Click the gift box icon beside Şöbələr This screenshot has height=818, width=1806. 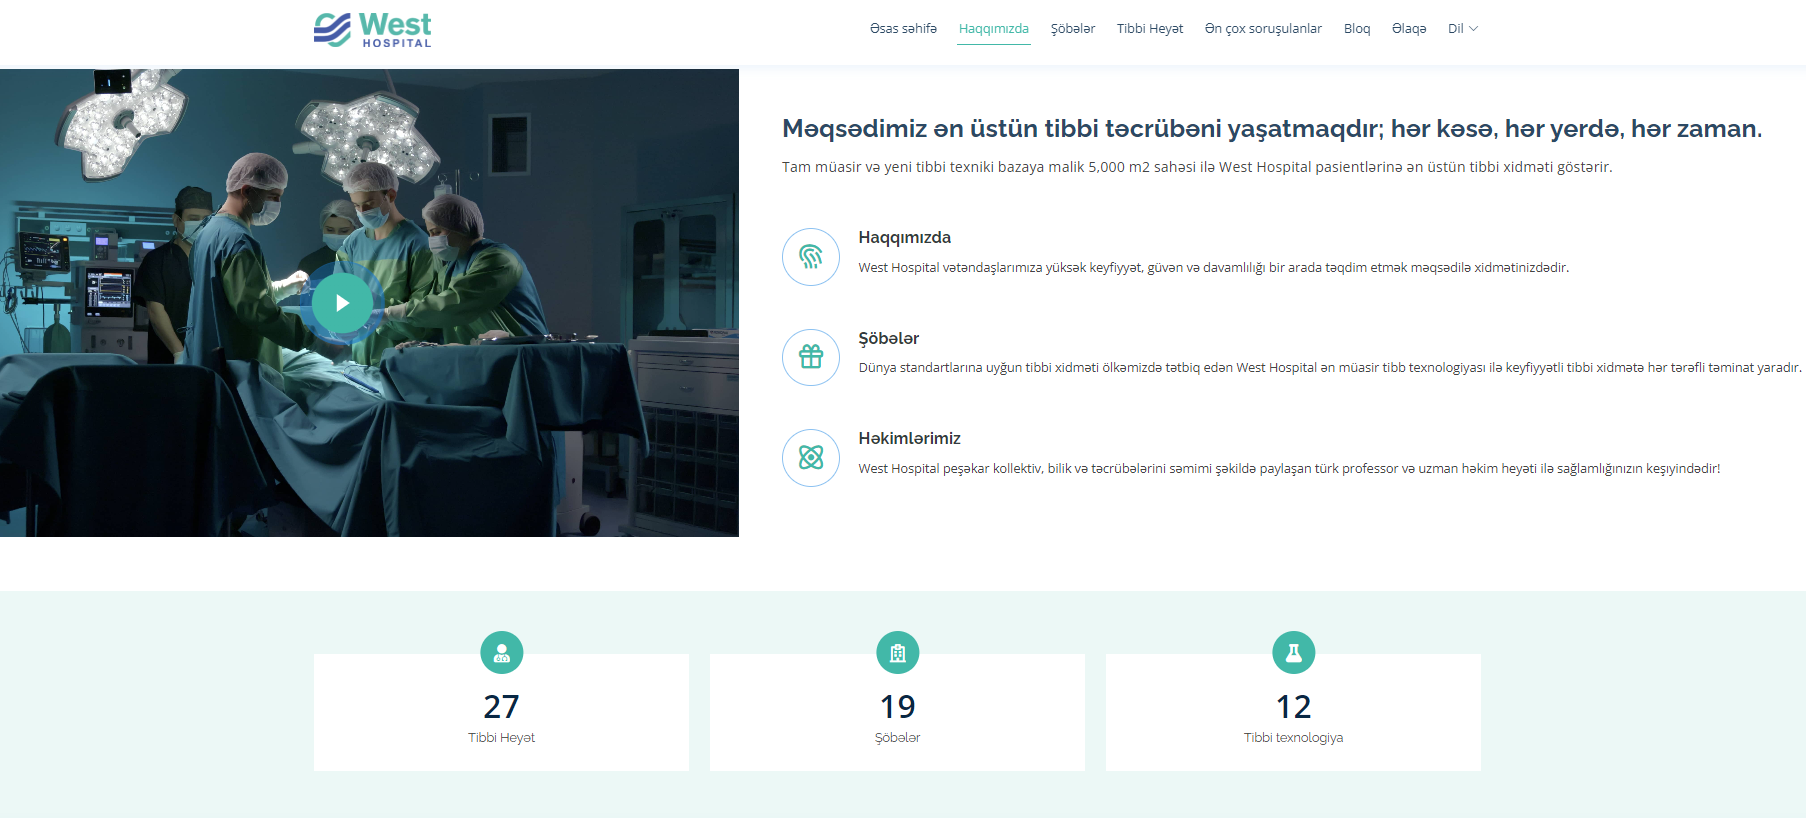coord(811,357)
